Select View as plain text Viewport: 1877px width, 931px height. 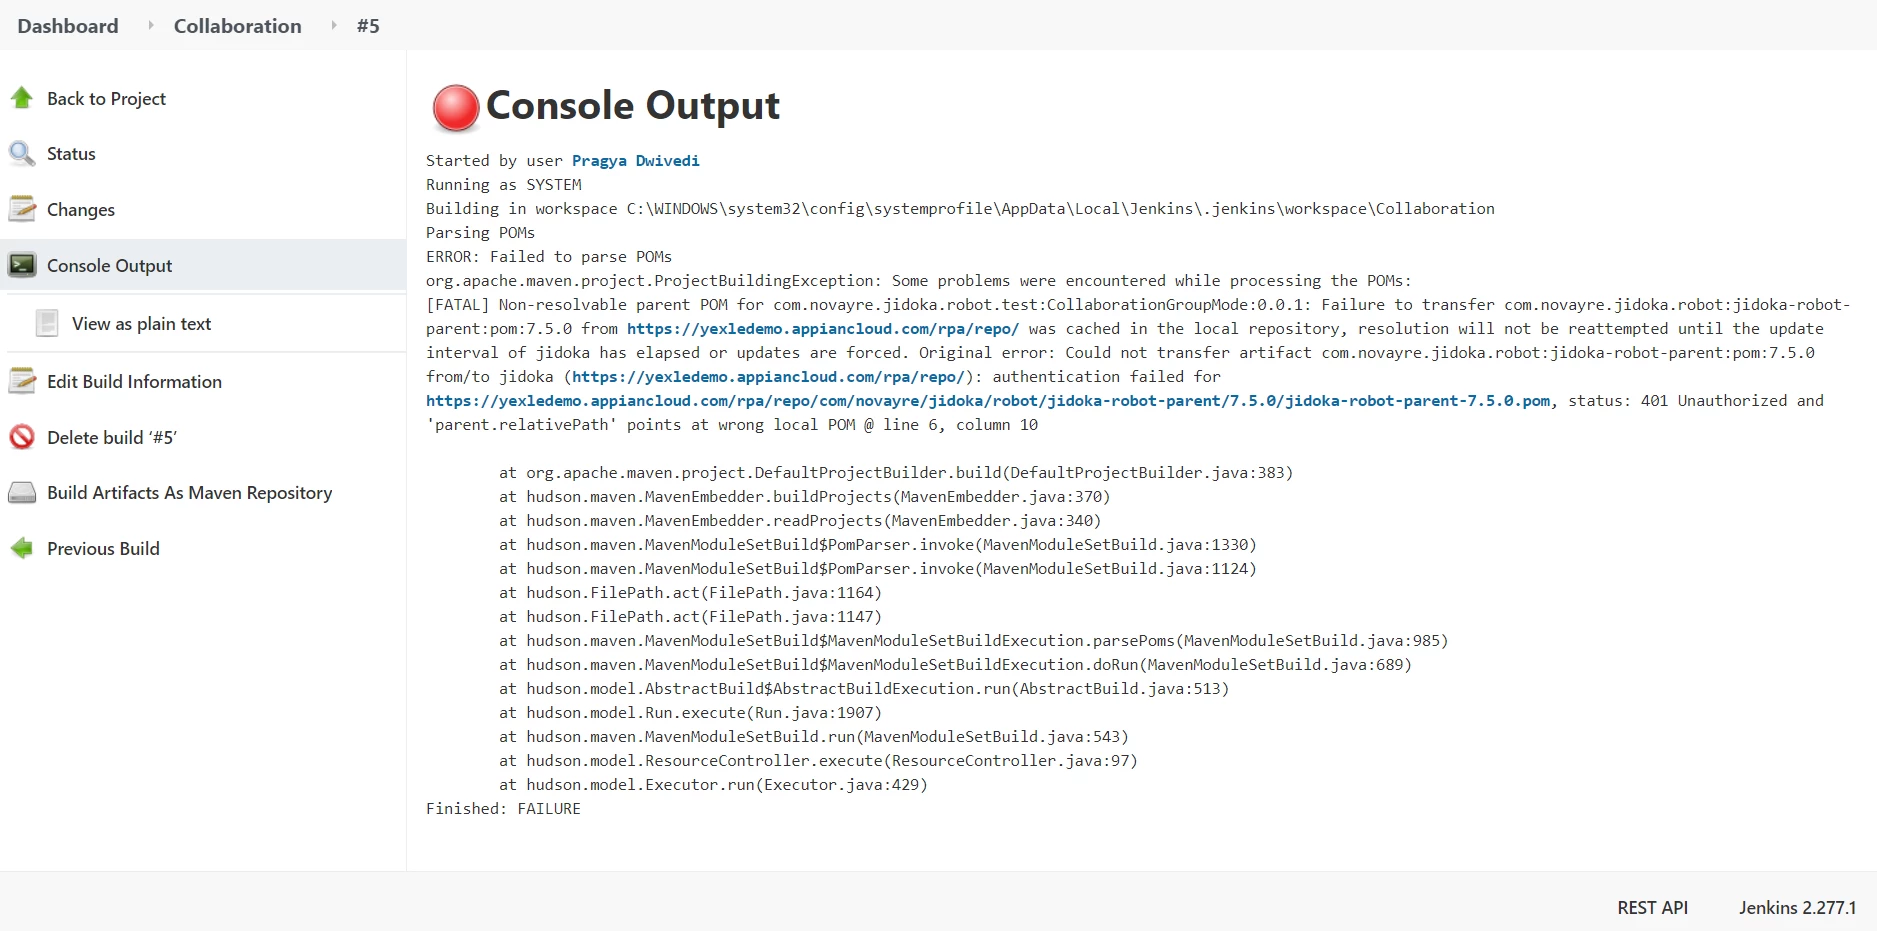(141, 324)
